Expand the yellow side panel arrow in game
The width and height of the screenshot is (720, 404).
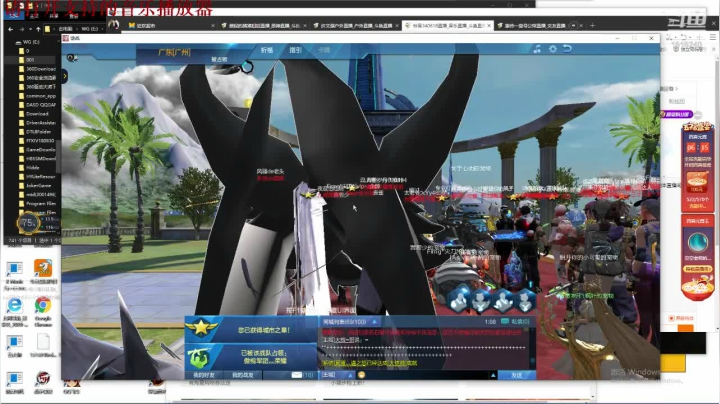coord(65,76)
